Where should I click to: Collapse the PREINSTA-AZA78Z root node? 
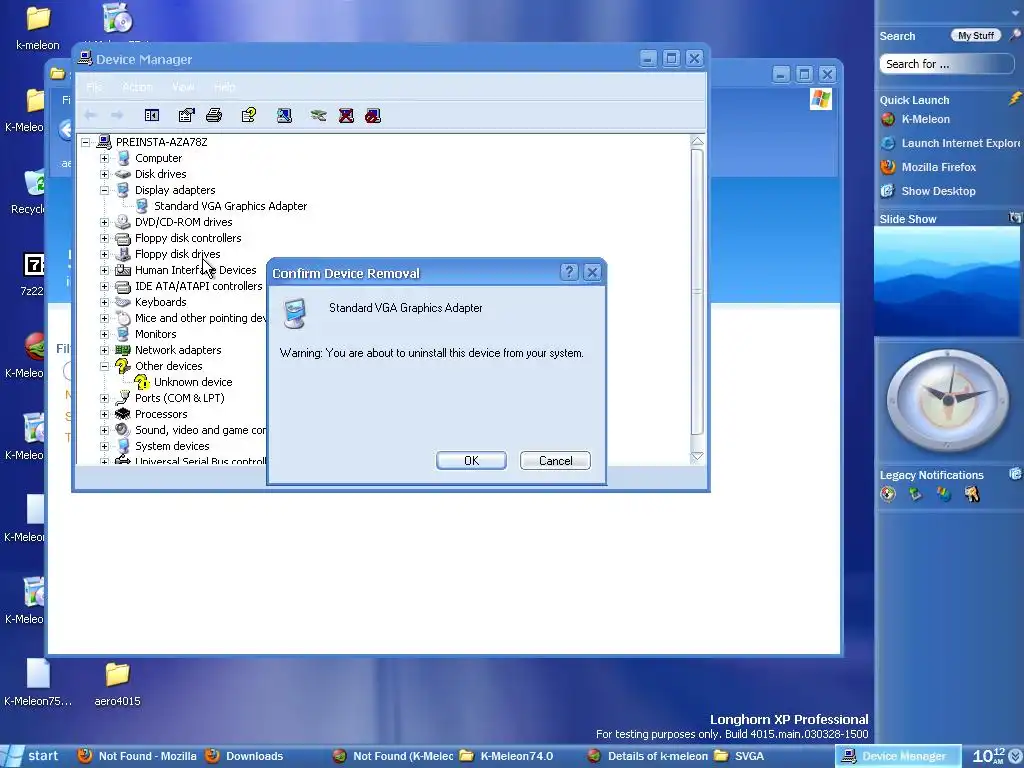point(86,142)
